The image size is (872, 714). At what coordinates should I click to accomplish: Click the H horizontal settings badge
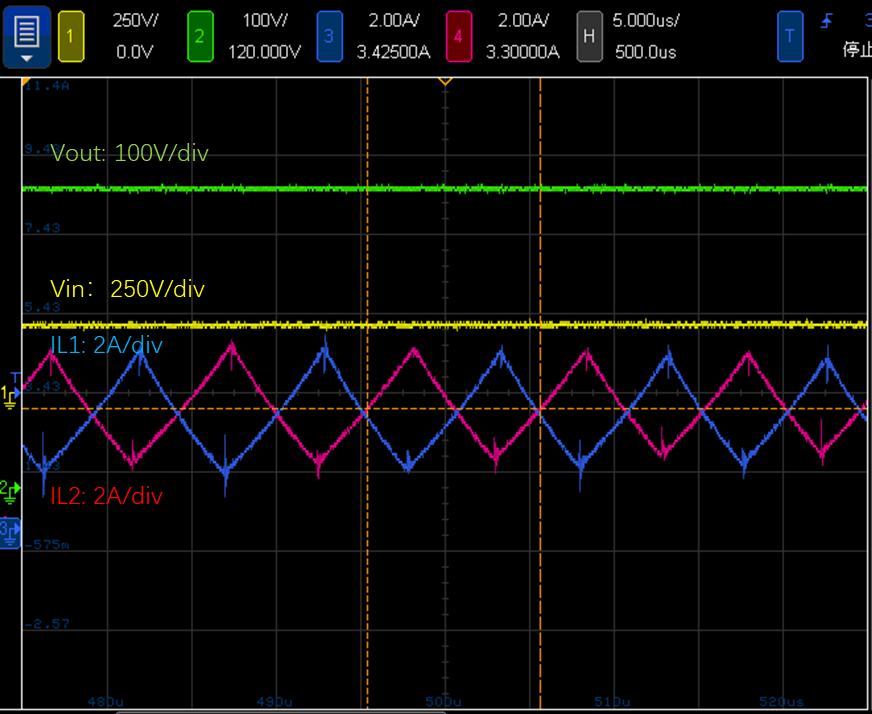(x=589, y=37)
